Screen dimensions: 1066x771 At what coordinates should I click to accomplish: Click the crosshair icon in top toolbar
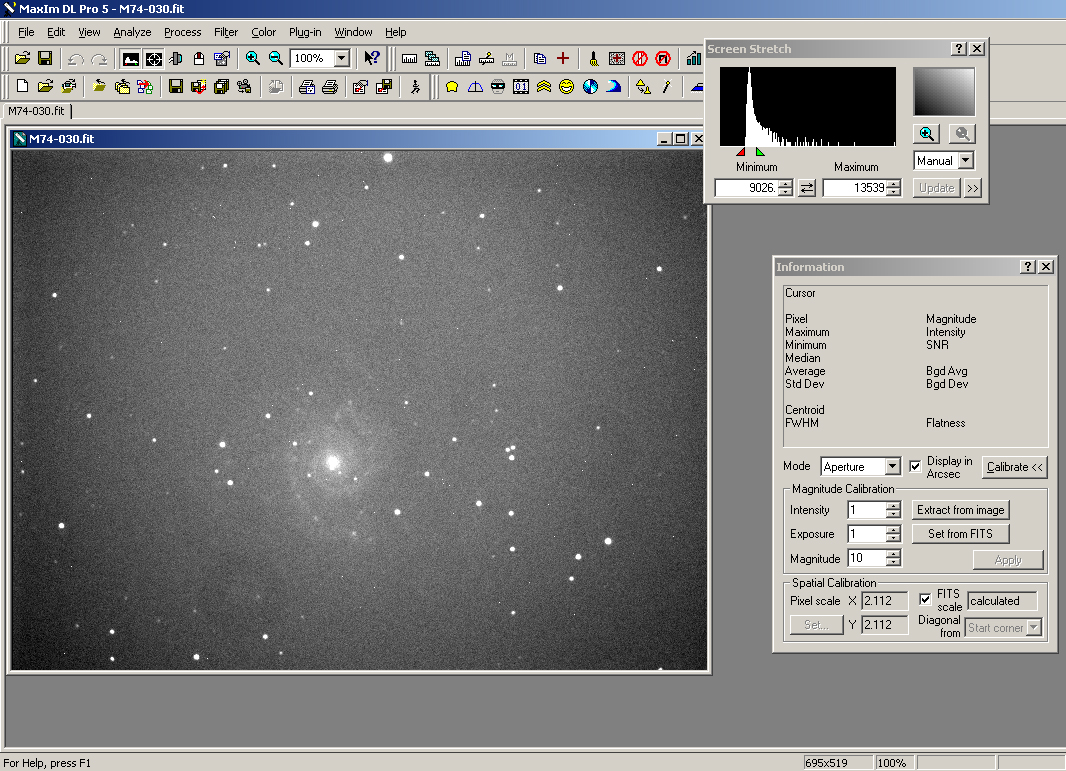[x=154, y=59]
